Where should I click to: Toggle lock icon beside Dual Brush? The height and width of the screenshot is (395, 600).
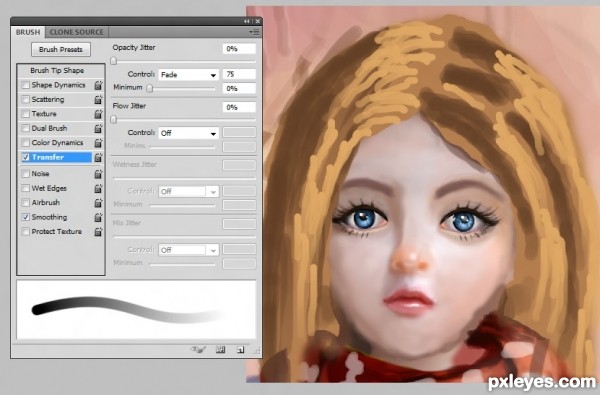coord(98,128)
